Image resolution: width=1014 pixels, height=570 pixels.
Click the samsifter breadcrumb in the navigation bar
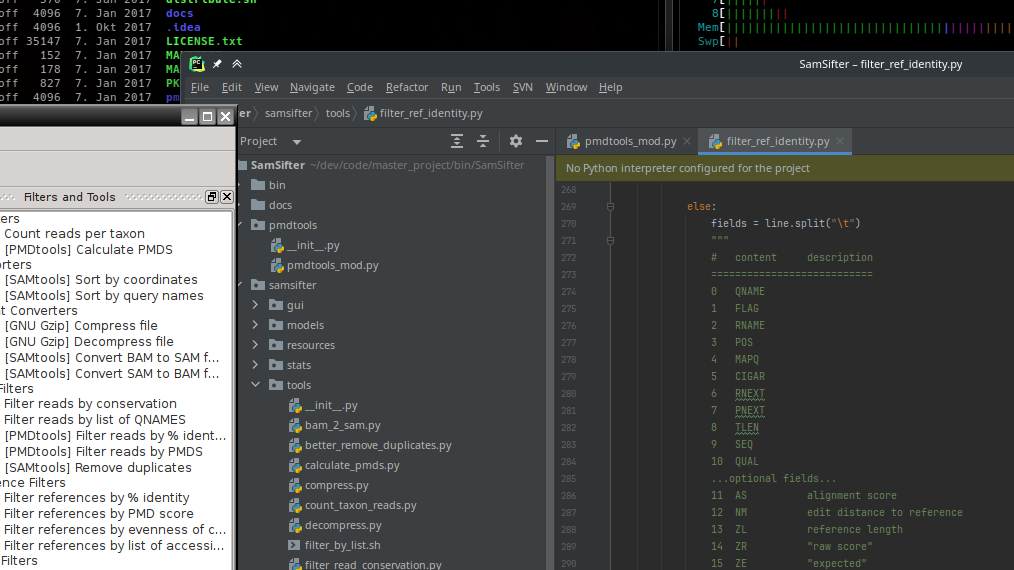click(x=289, y=113)
